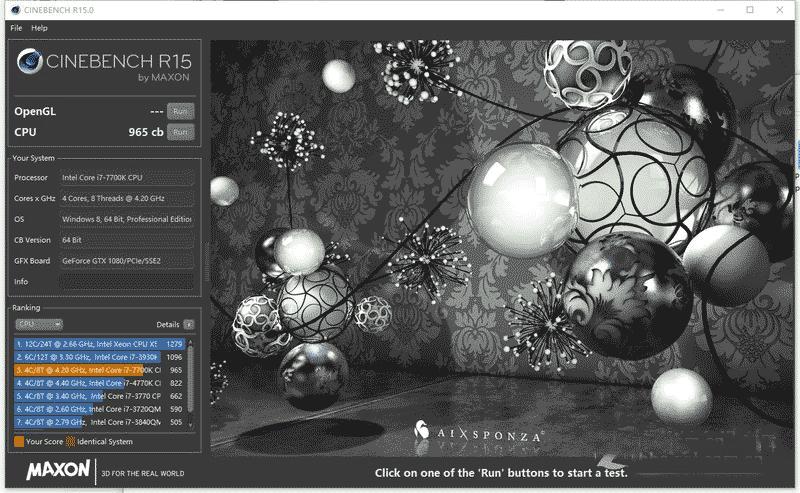
Task: Minimize the Cinebench window
Action: tap(720, 10)
